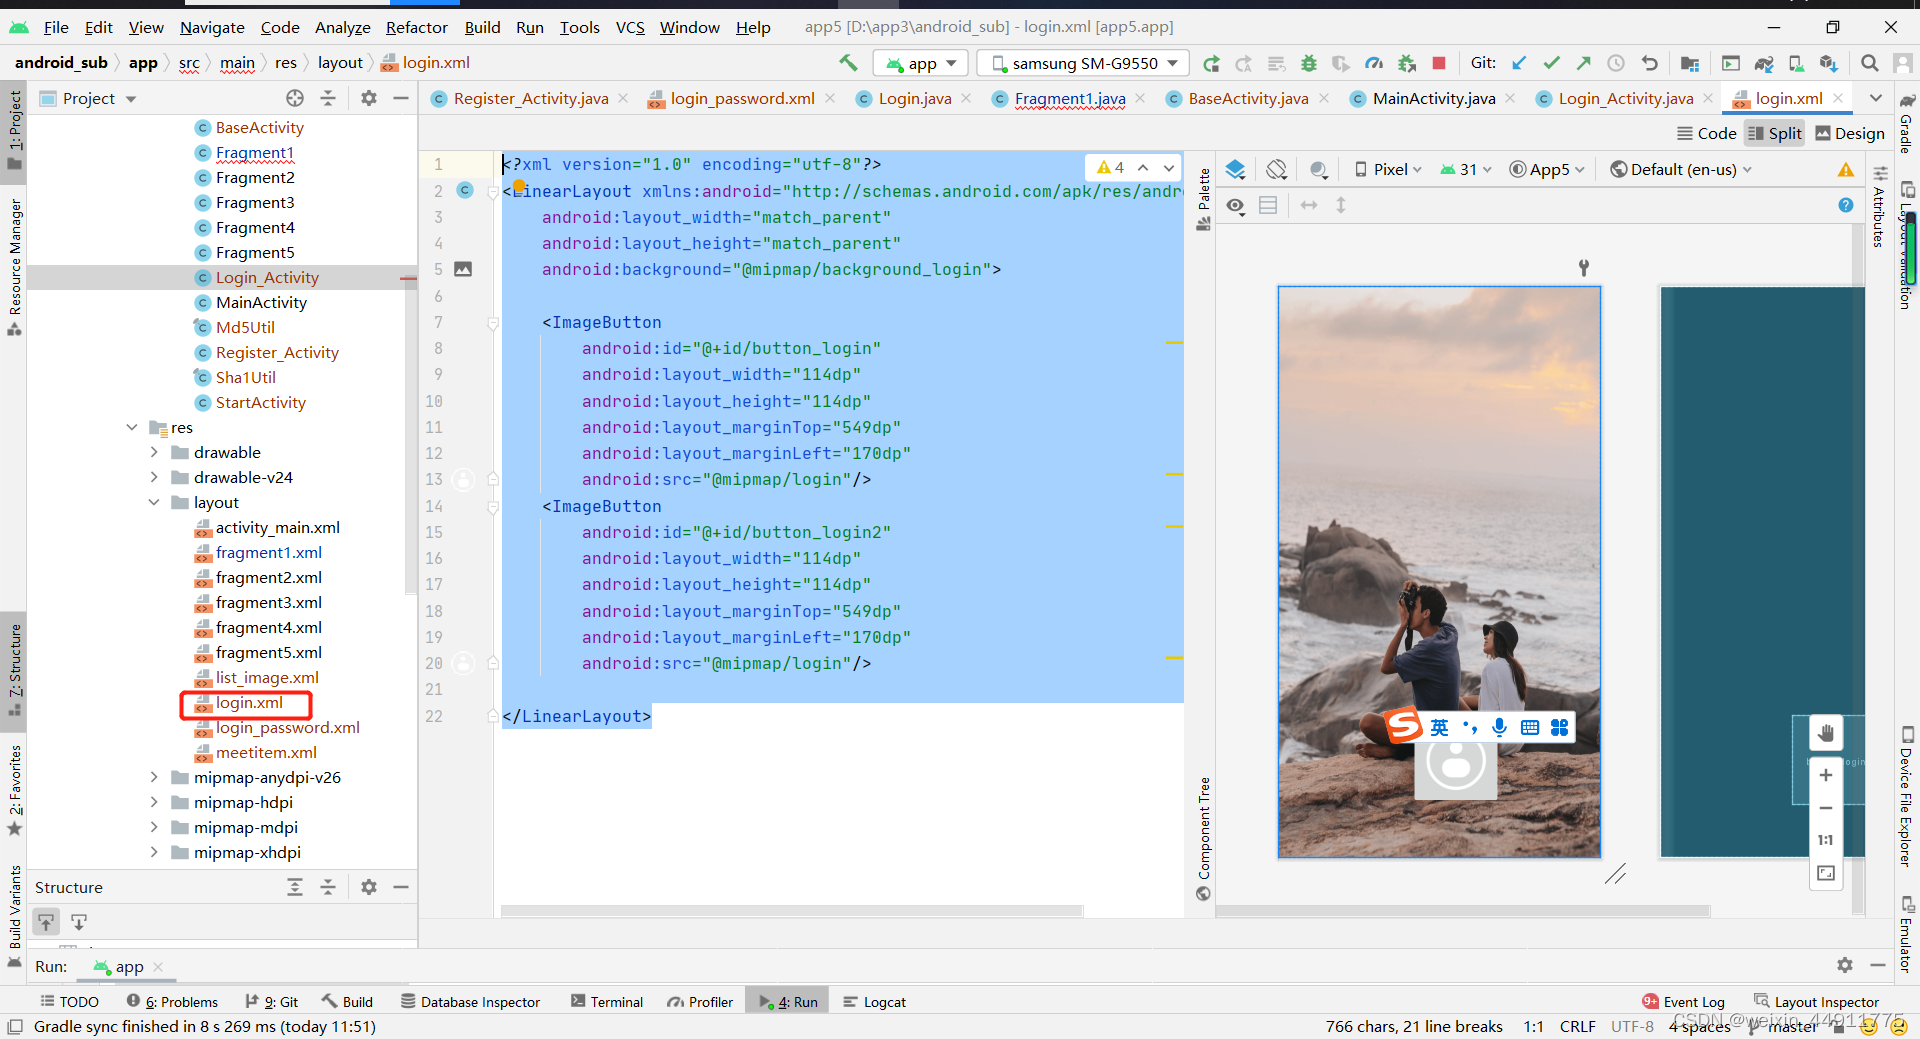Click locate file target icon in Project panel
The image size is (1920, 1039).
tap(295, 98)
